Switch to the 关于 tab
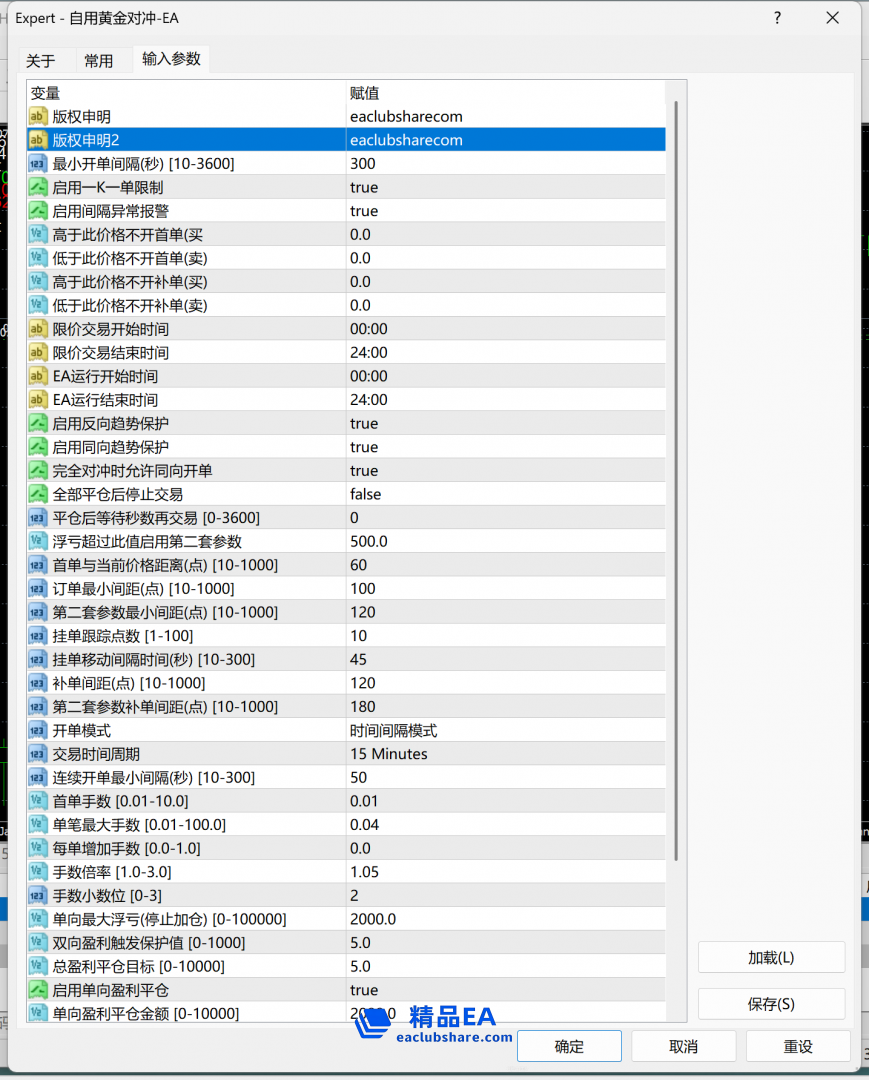This screenshot has width=869, height=1080. click(41, 61)
